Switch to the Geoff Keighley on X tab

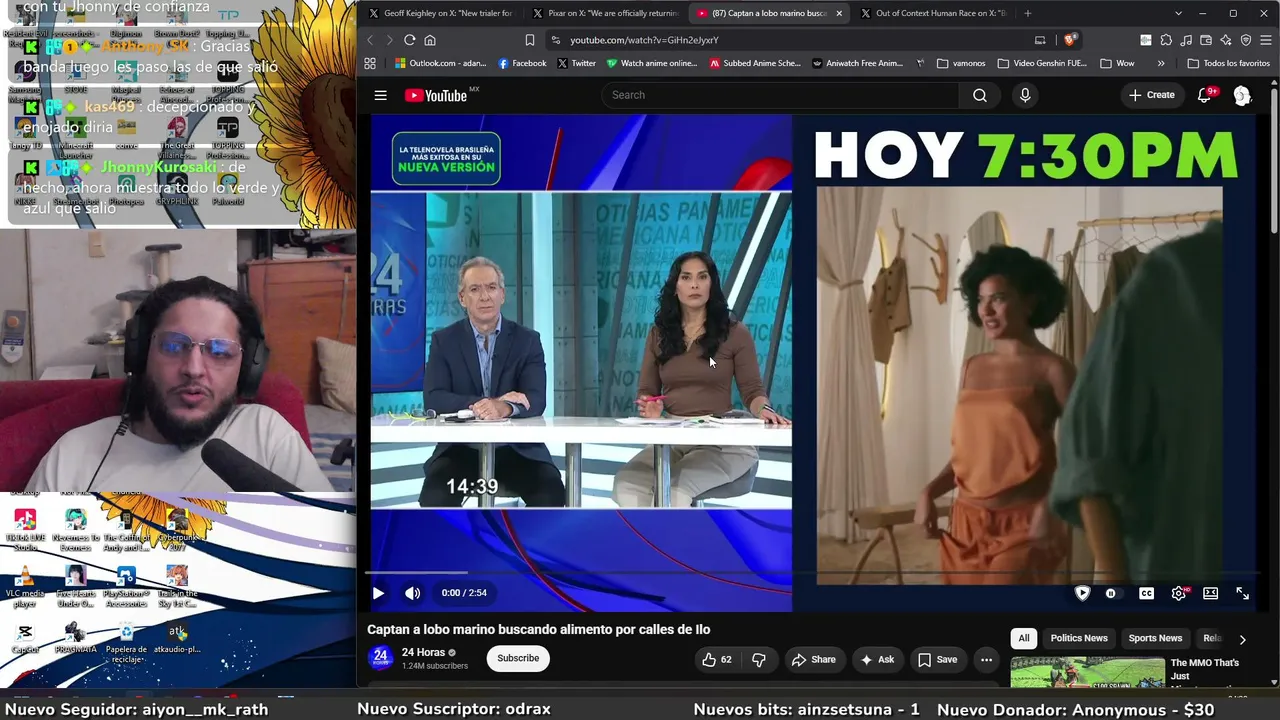[x=440, y=13]
